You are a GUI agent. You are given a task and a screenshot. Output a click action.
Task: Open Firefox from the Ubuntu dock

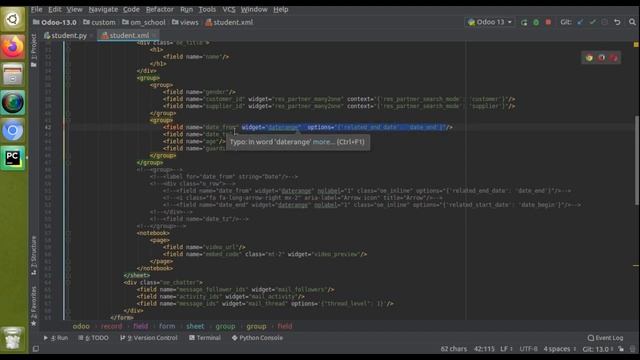click(x=13, y=47)
